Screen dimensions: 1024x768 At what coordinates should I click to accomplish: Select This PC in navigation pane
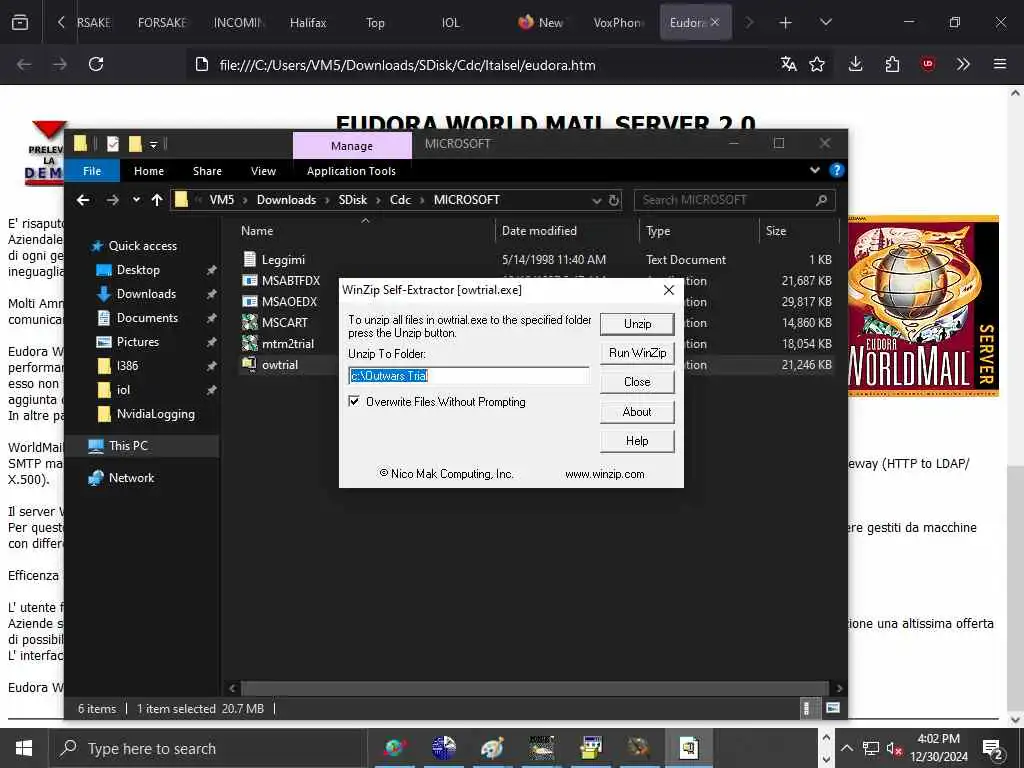point(128,446)
